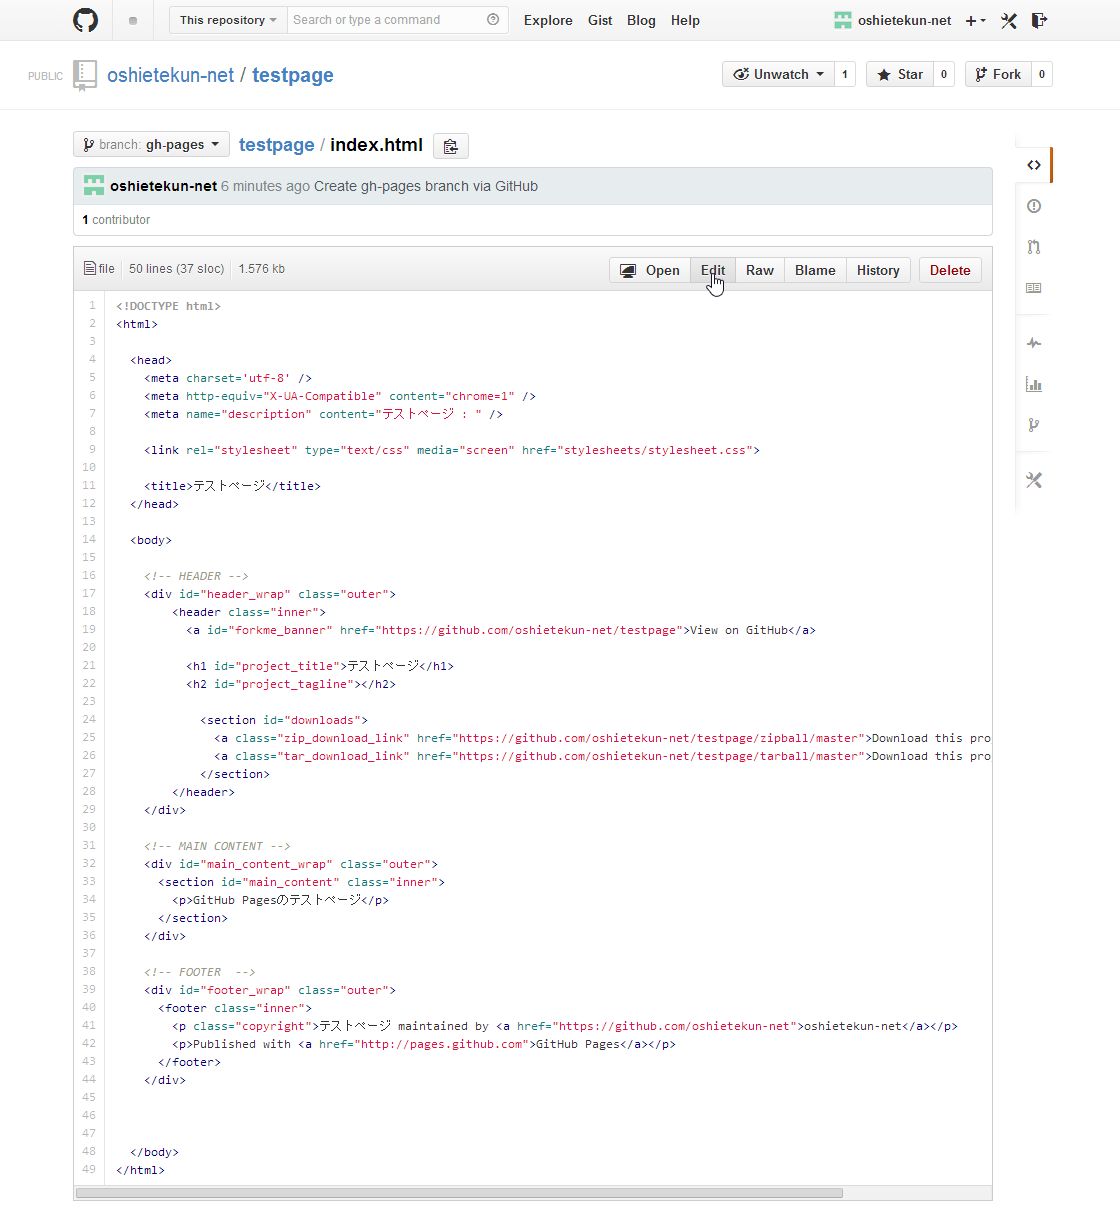Click the sign out icon
This screenshot has height=1230, width=1120.
1039,20
